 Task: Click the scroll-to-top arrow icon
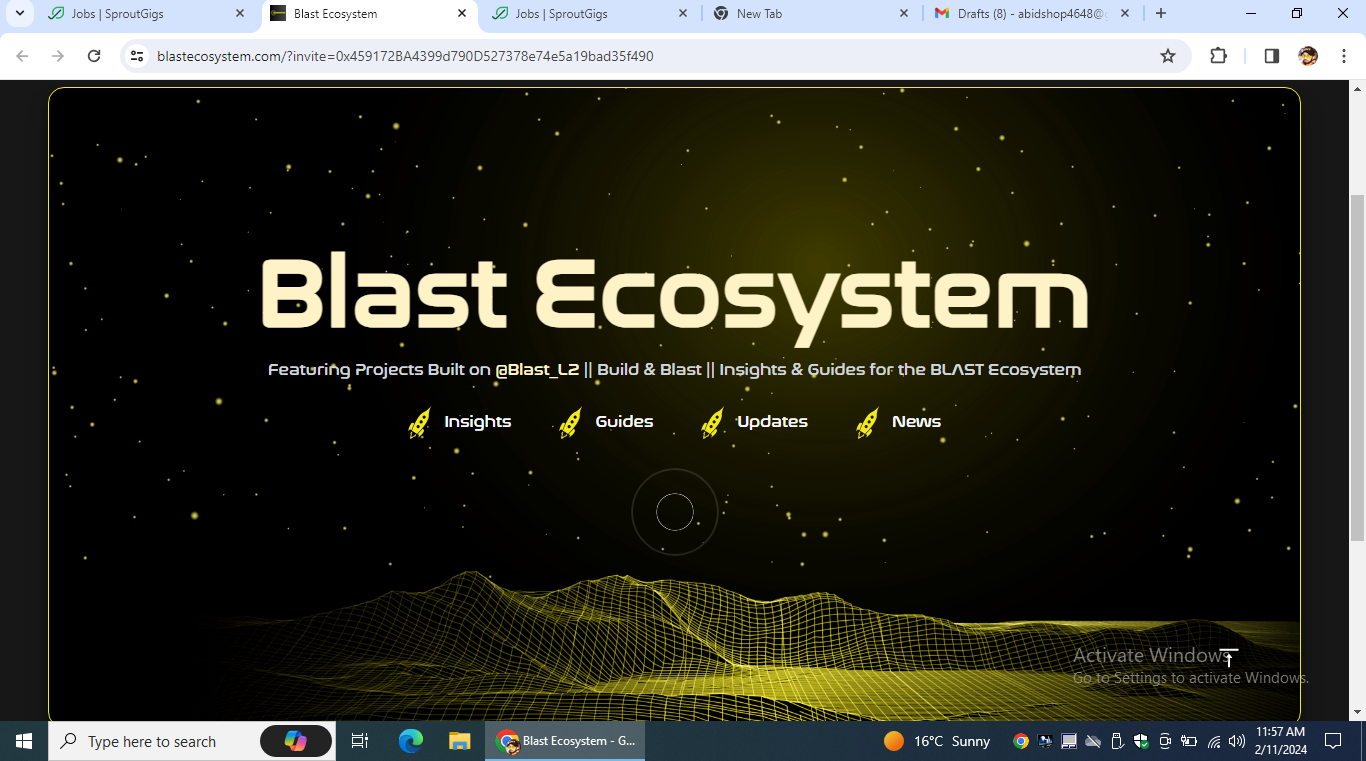[x=1229, y=657]
